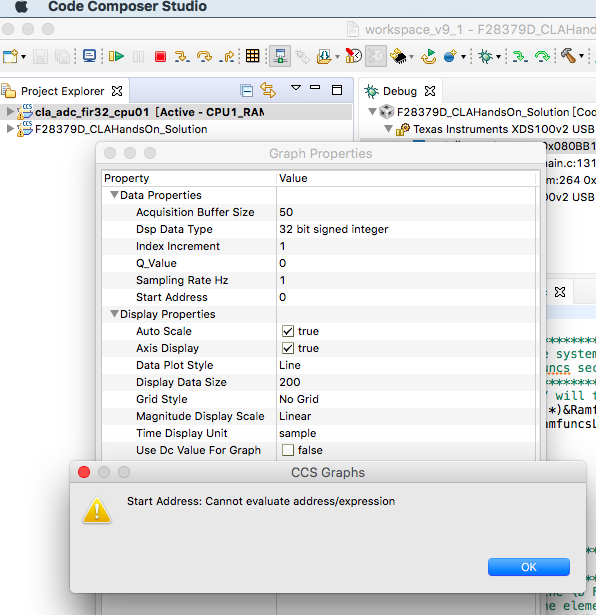
Task: Click the Build hammer icon
Action: [568, 56]
